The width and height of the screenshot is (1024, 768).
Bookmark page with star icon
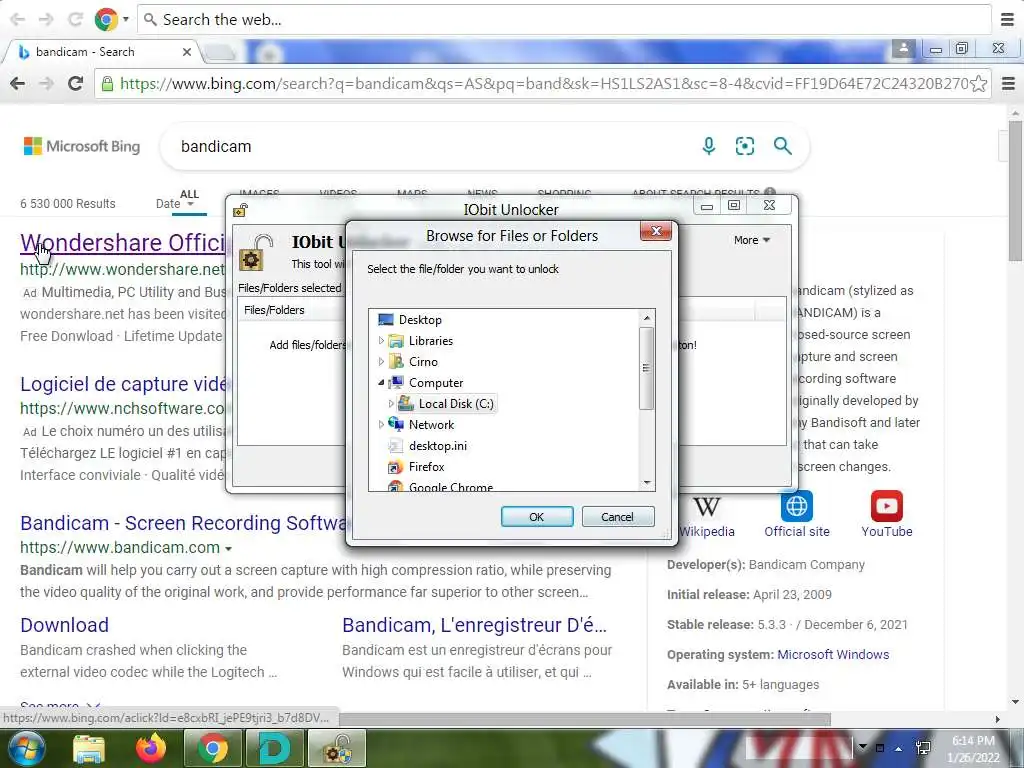978,84
